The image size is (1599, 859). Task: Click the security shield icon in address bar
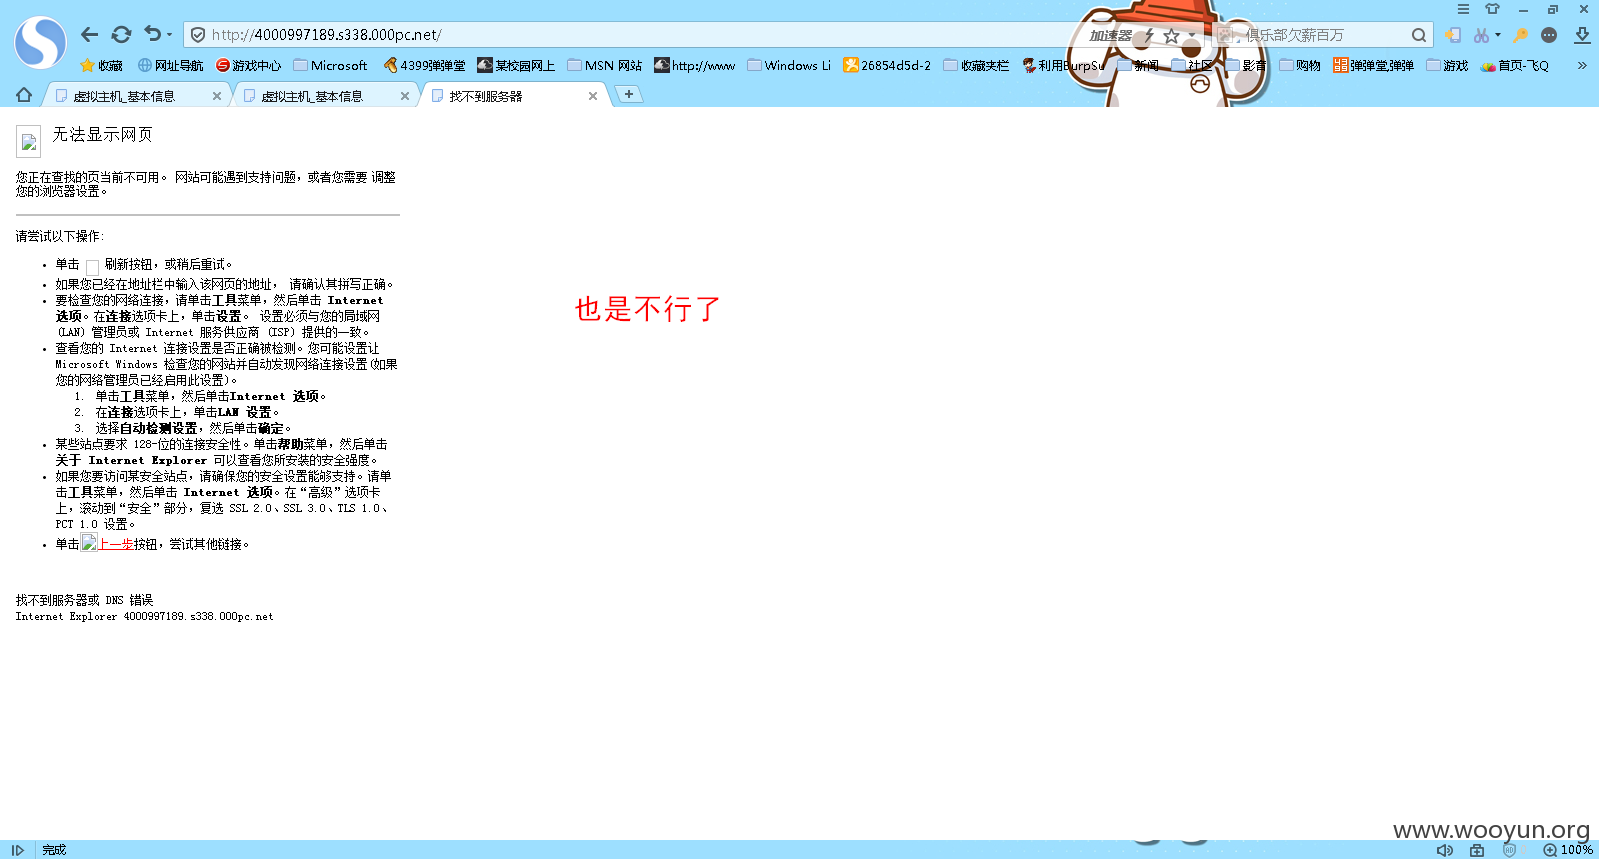(198, 35)
